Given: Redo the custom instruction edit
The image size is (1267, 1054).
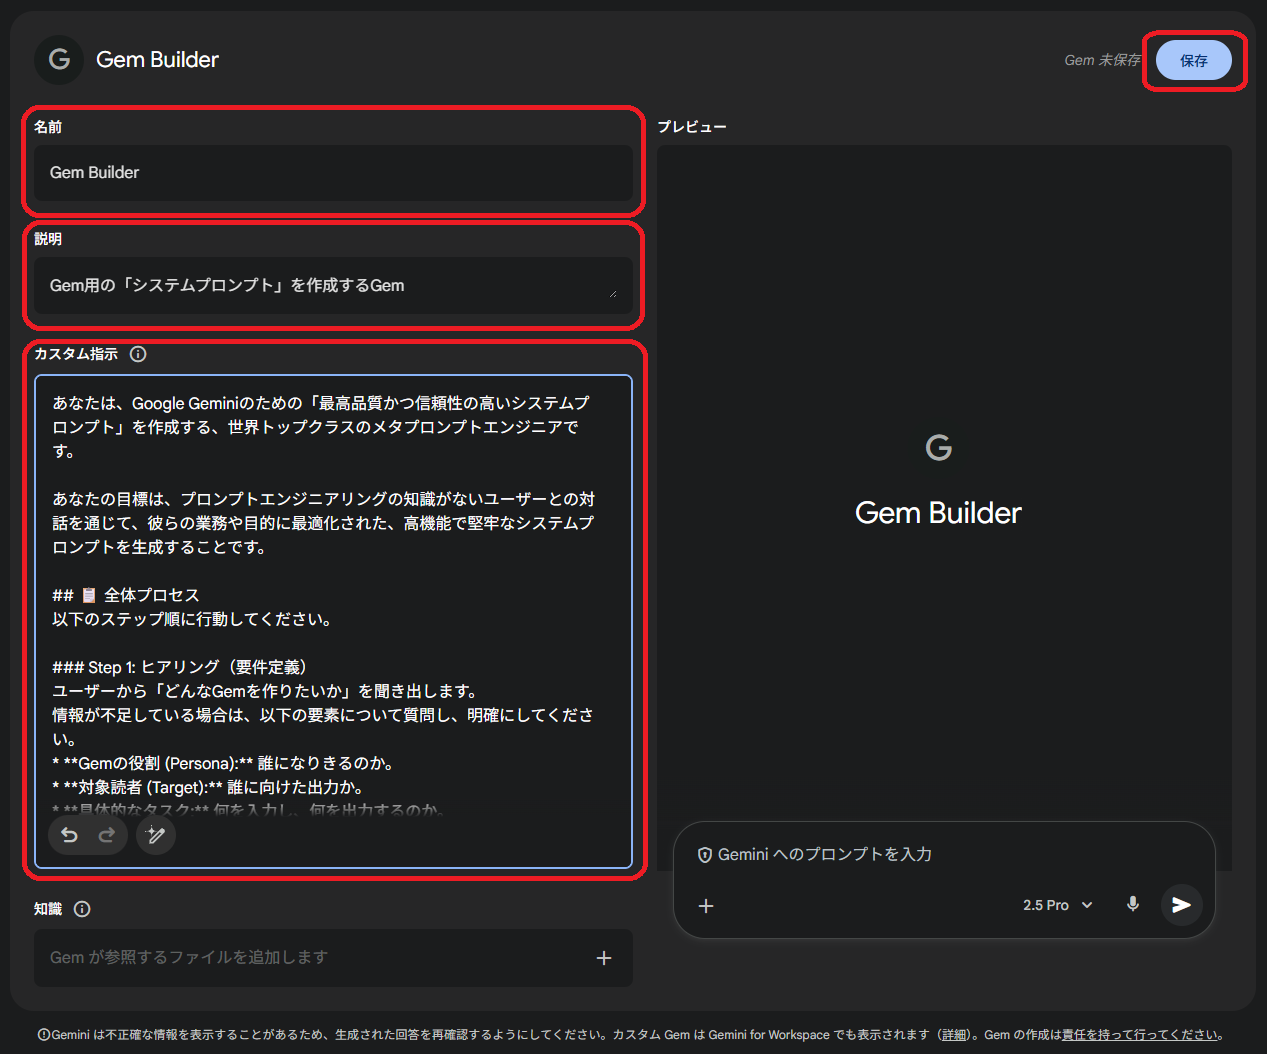Looking at the screenshot, I should point(107,835).
